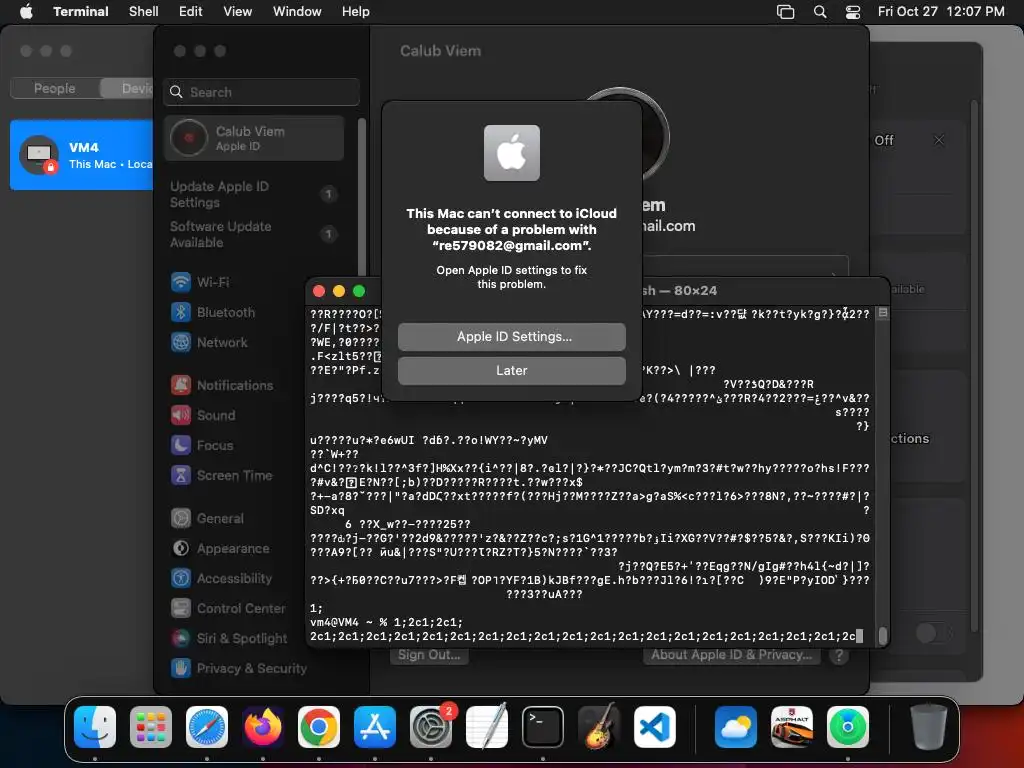
Task: Open the Weather app in Dock
Action: (x=736, y=726)
